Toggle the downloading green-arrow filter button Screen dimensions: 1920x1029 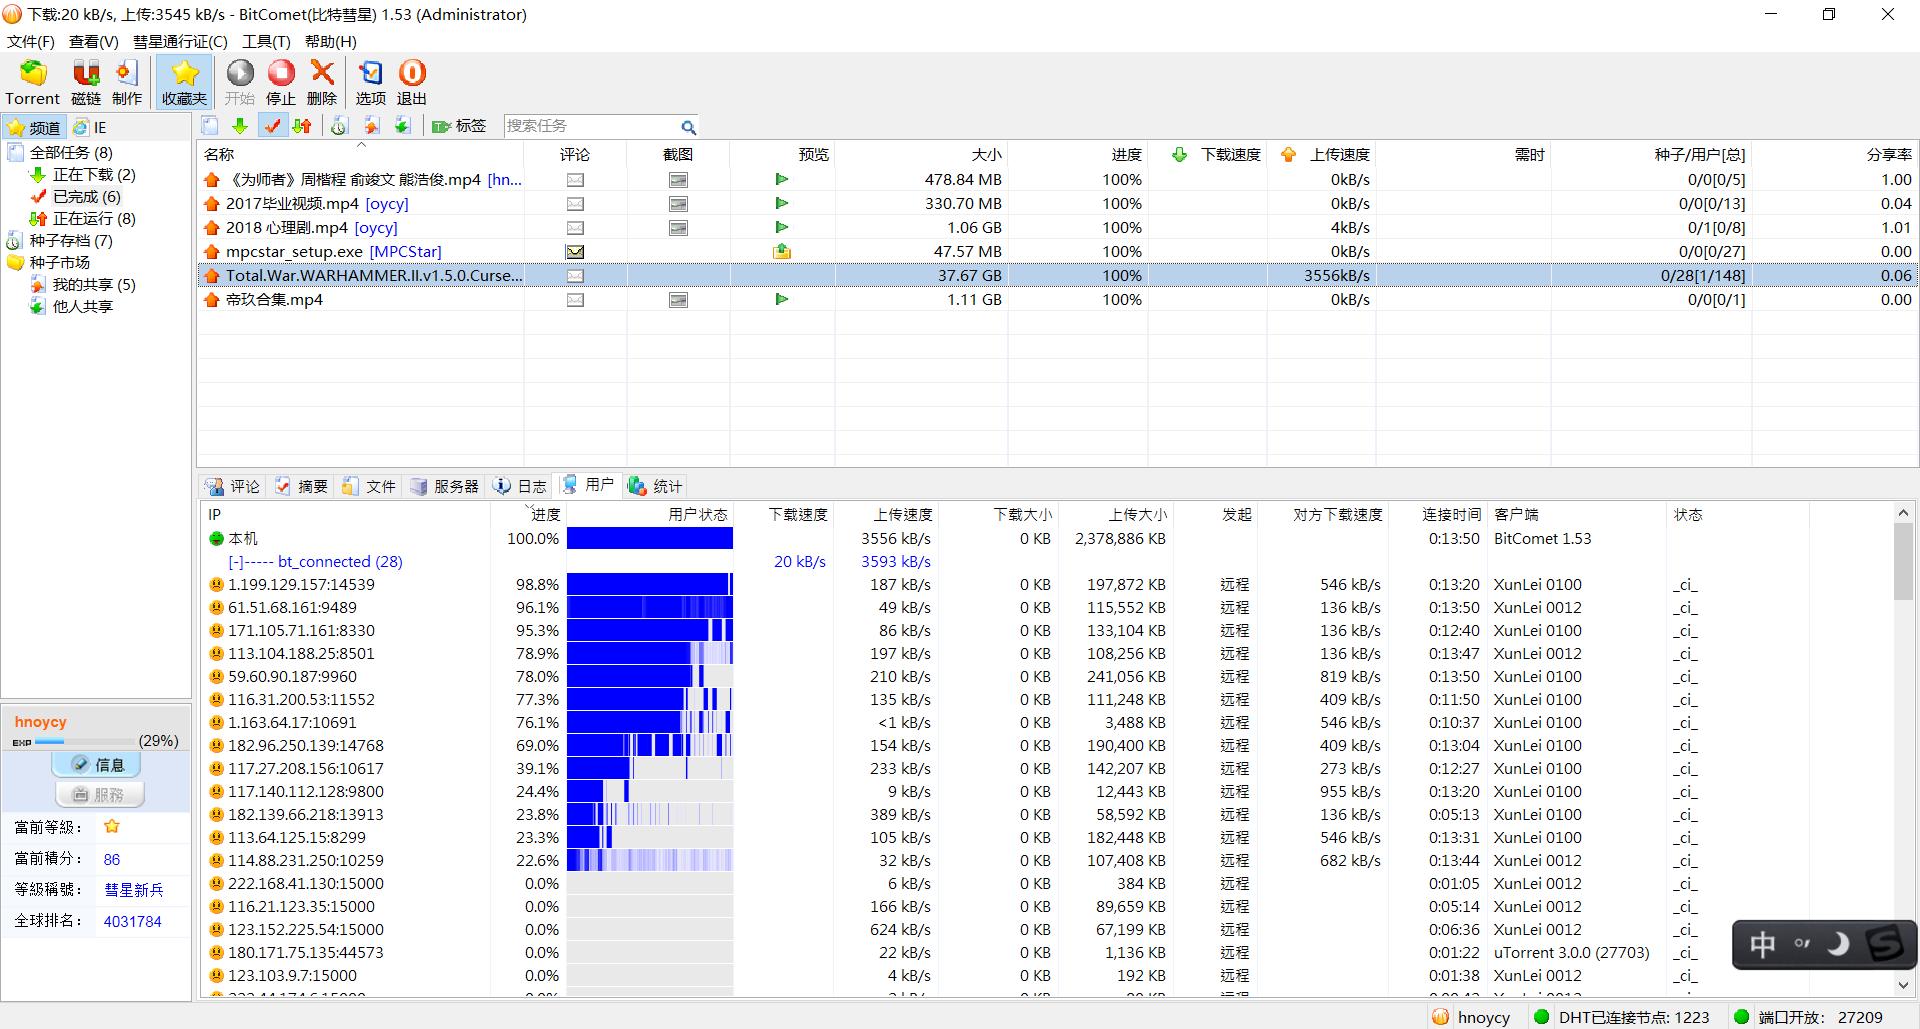click(x=240, y=126)
